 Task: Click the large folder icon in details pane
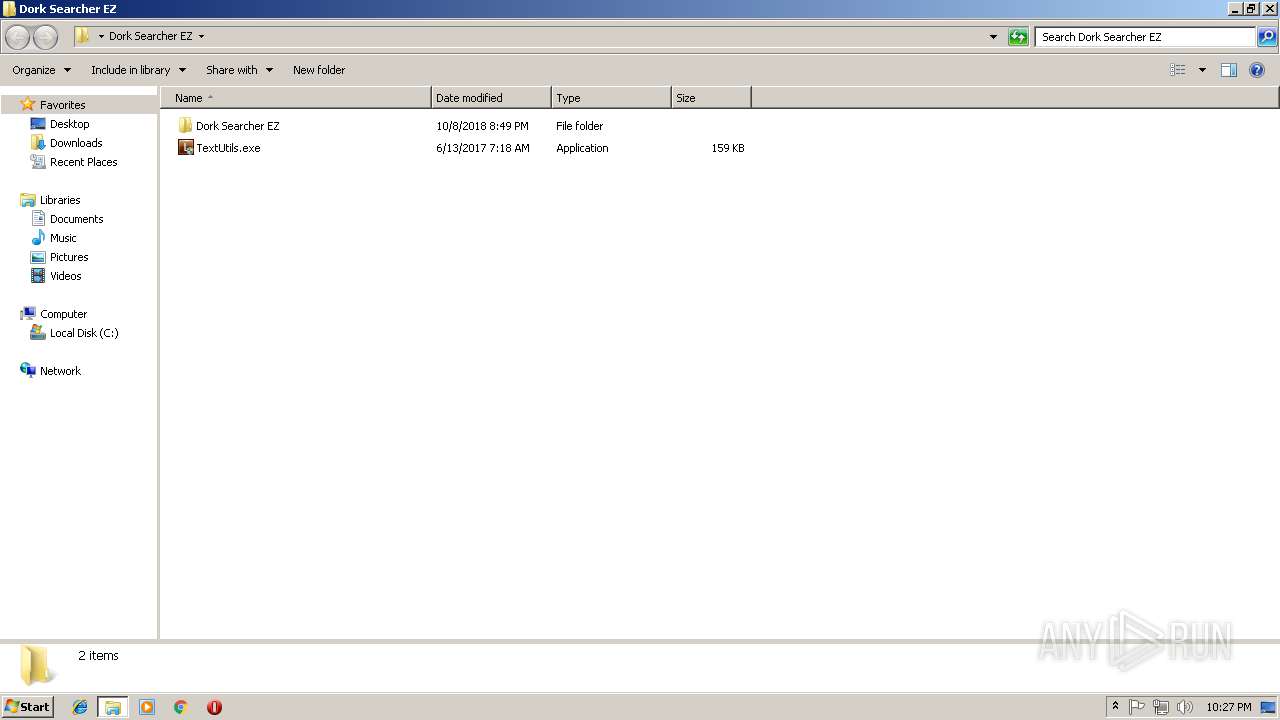[x=37, y=665]
